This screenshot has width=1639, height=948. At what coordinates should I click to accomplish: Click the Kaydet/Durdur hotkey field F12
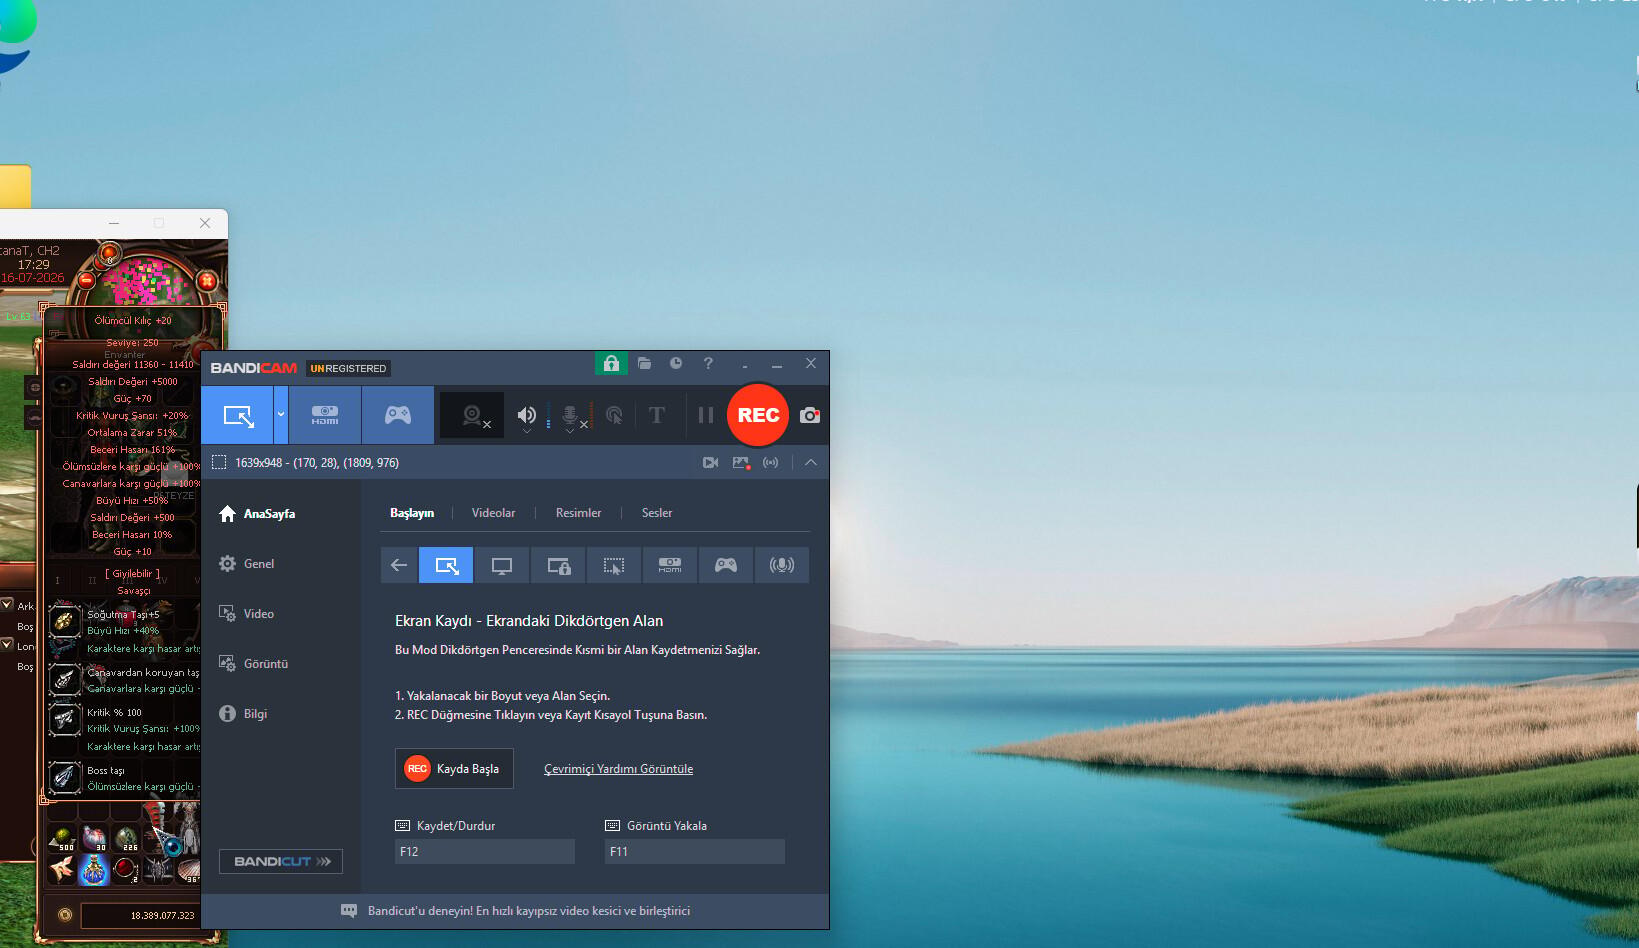[485, 852]
